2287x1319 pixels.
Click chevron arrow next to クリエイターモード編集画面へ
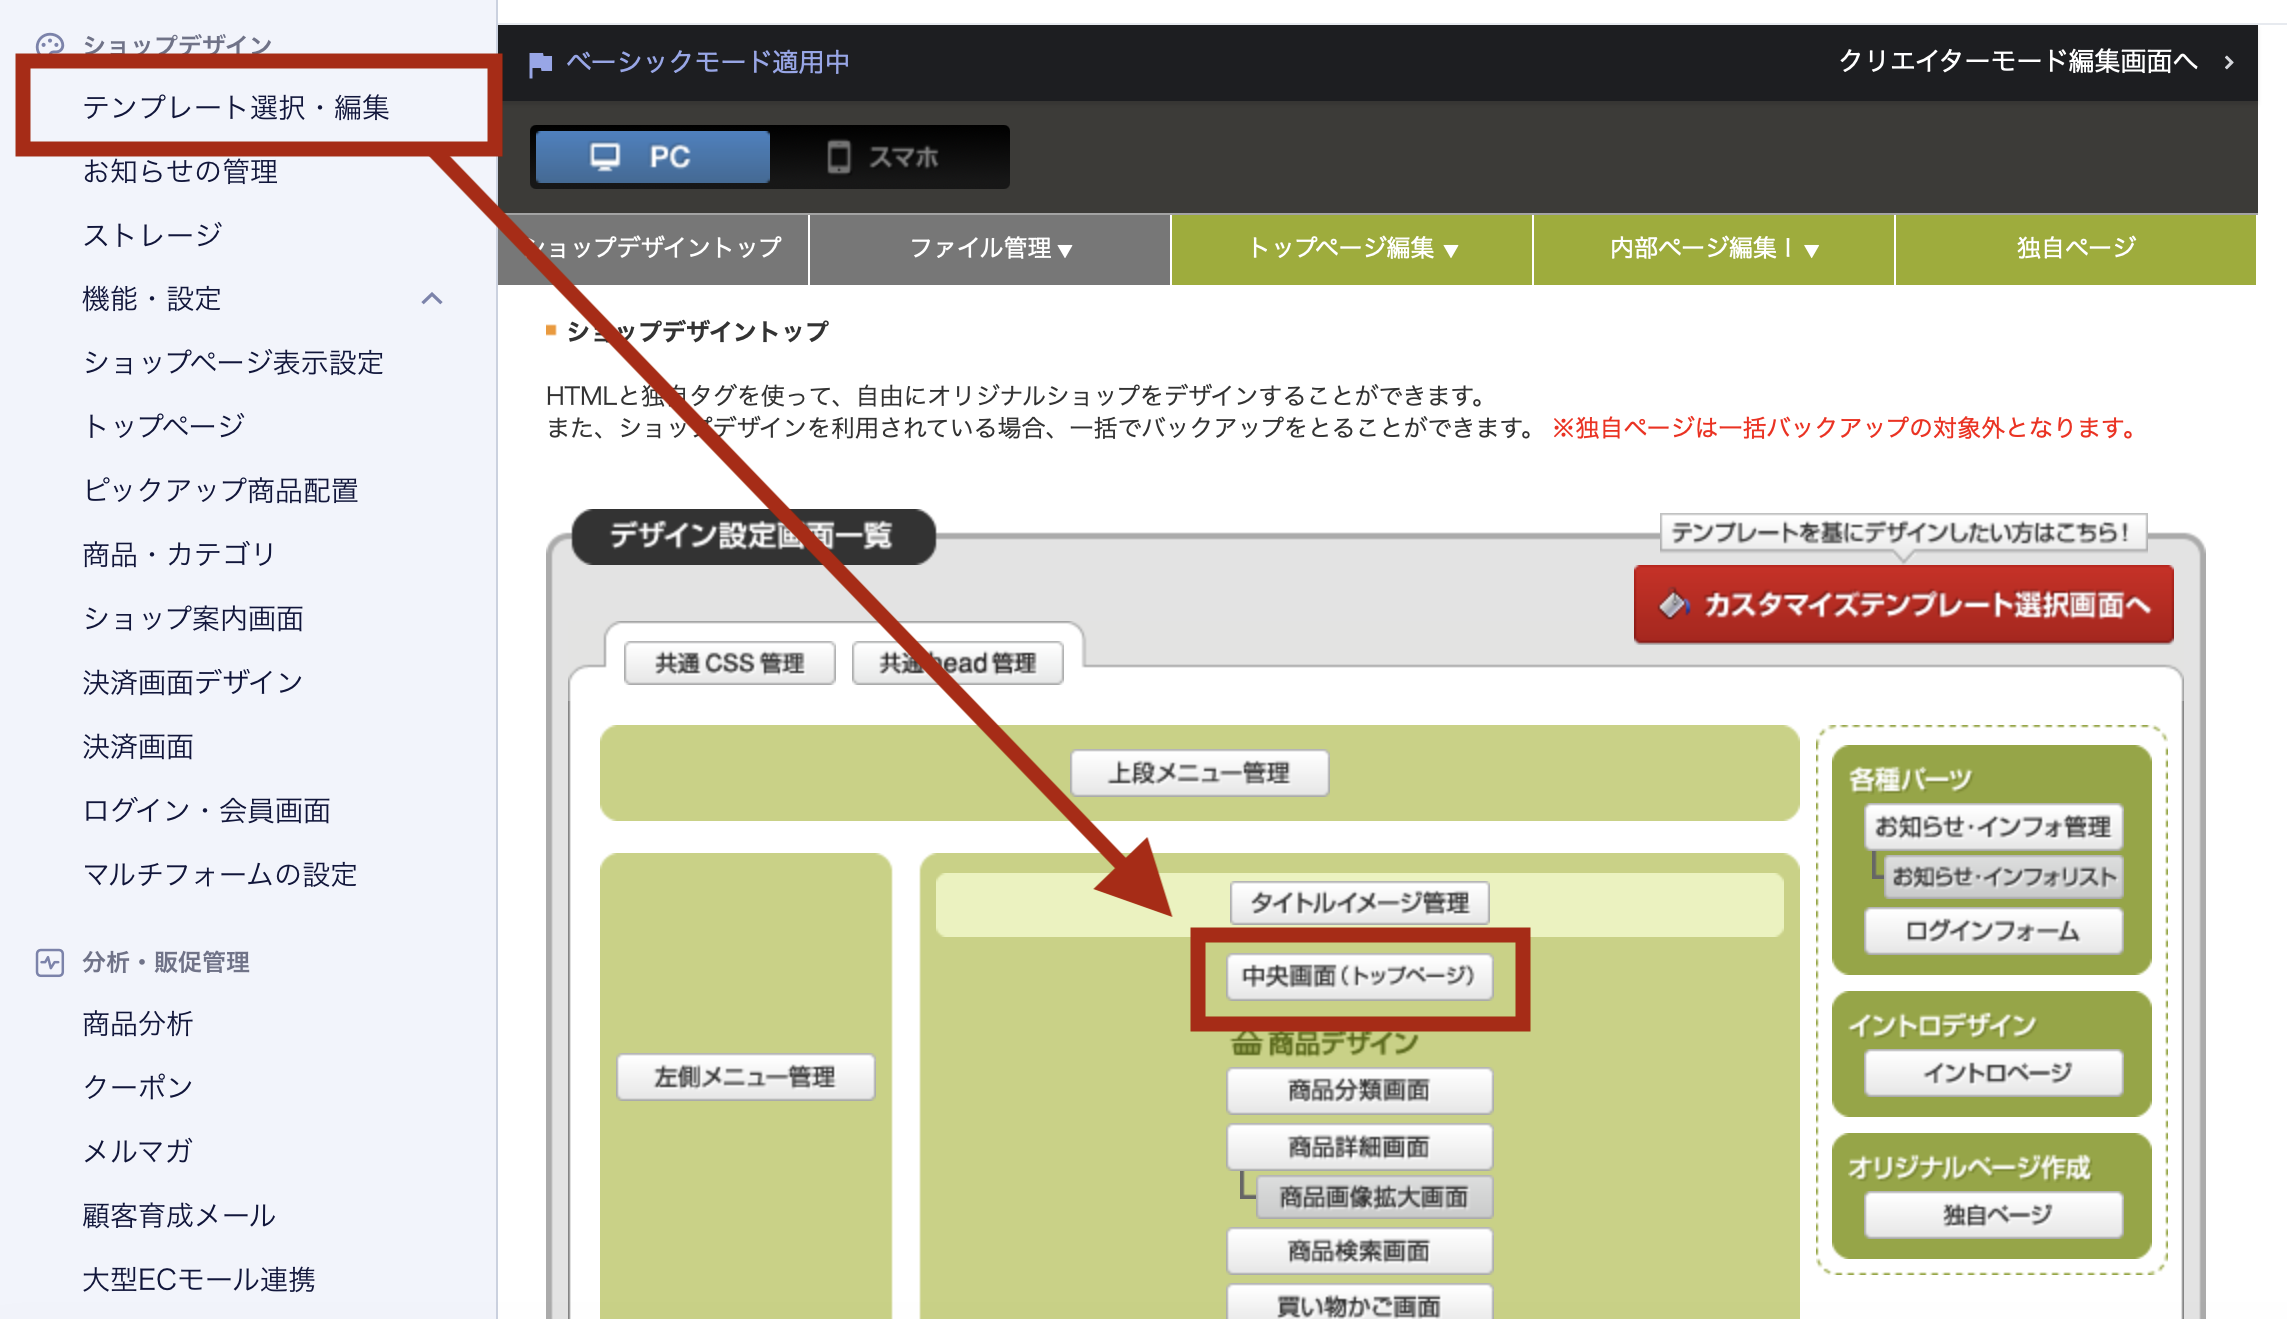2229,62
